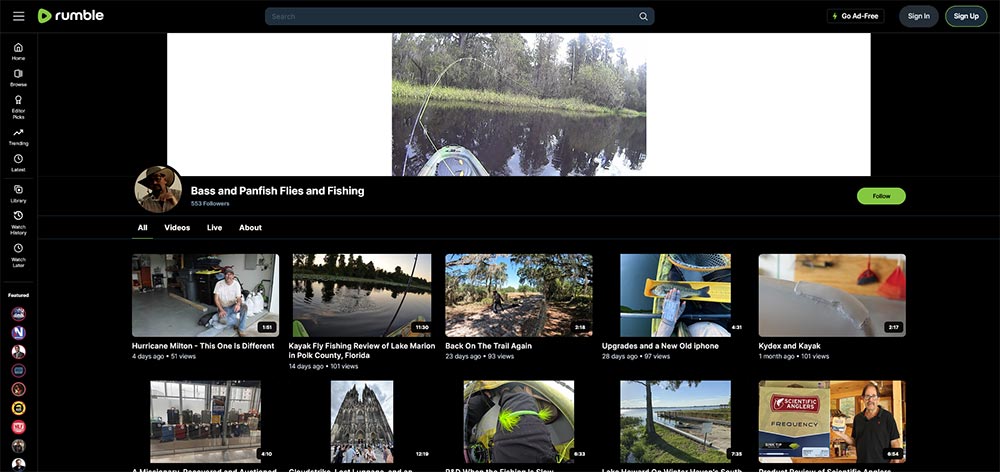Screen dimensions: 1000x472
Task: Click the Rumble logo
Action: 70,16
